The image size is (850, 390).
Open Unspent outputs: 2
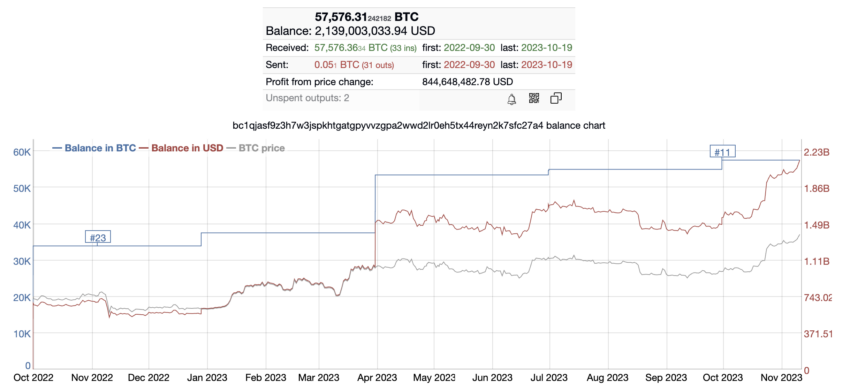(305, 99)
